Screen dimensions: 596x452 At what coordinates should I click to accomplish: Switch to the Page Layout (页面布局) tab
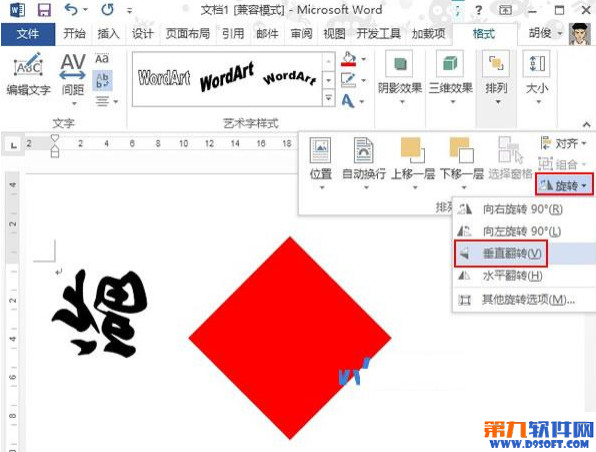point(187,34)
